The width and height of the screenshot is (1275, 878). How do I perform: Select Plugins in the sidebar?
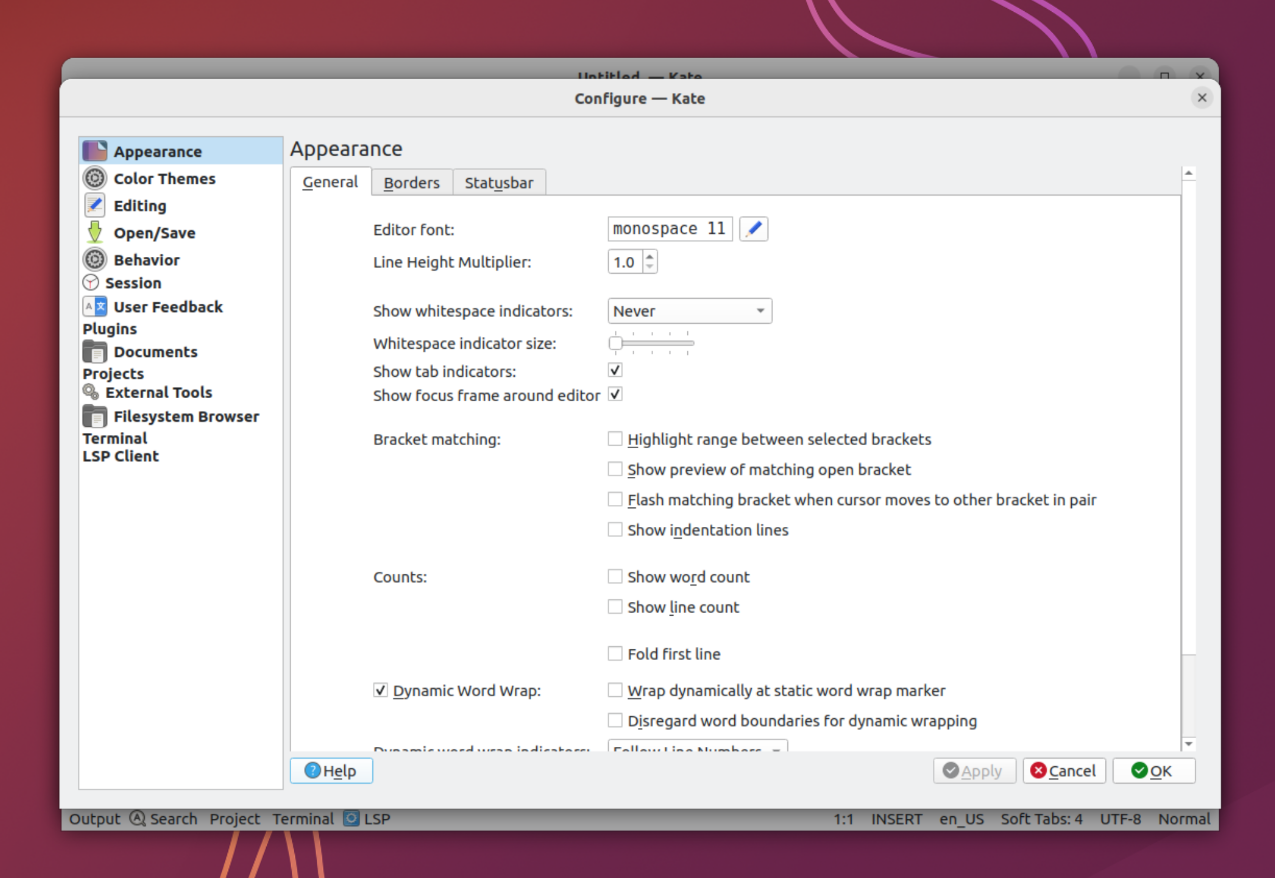(x=110, y=329)
